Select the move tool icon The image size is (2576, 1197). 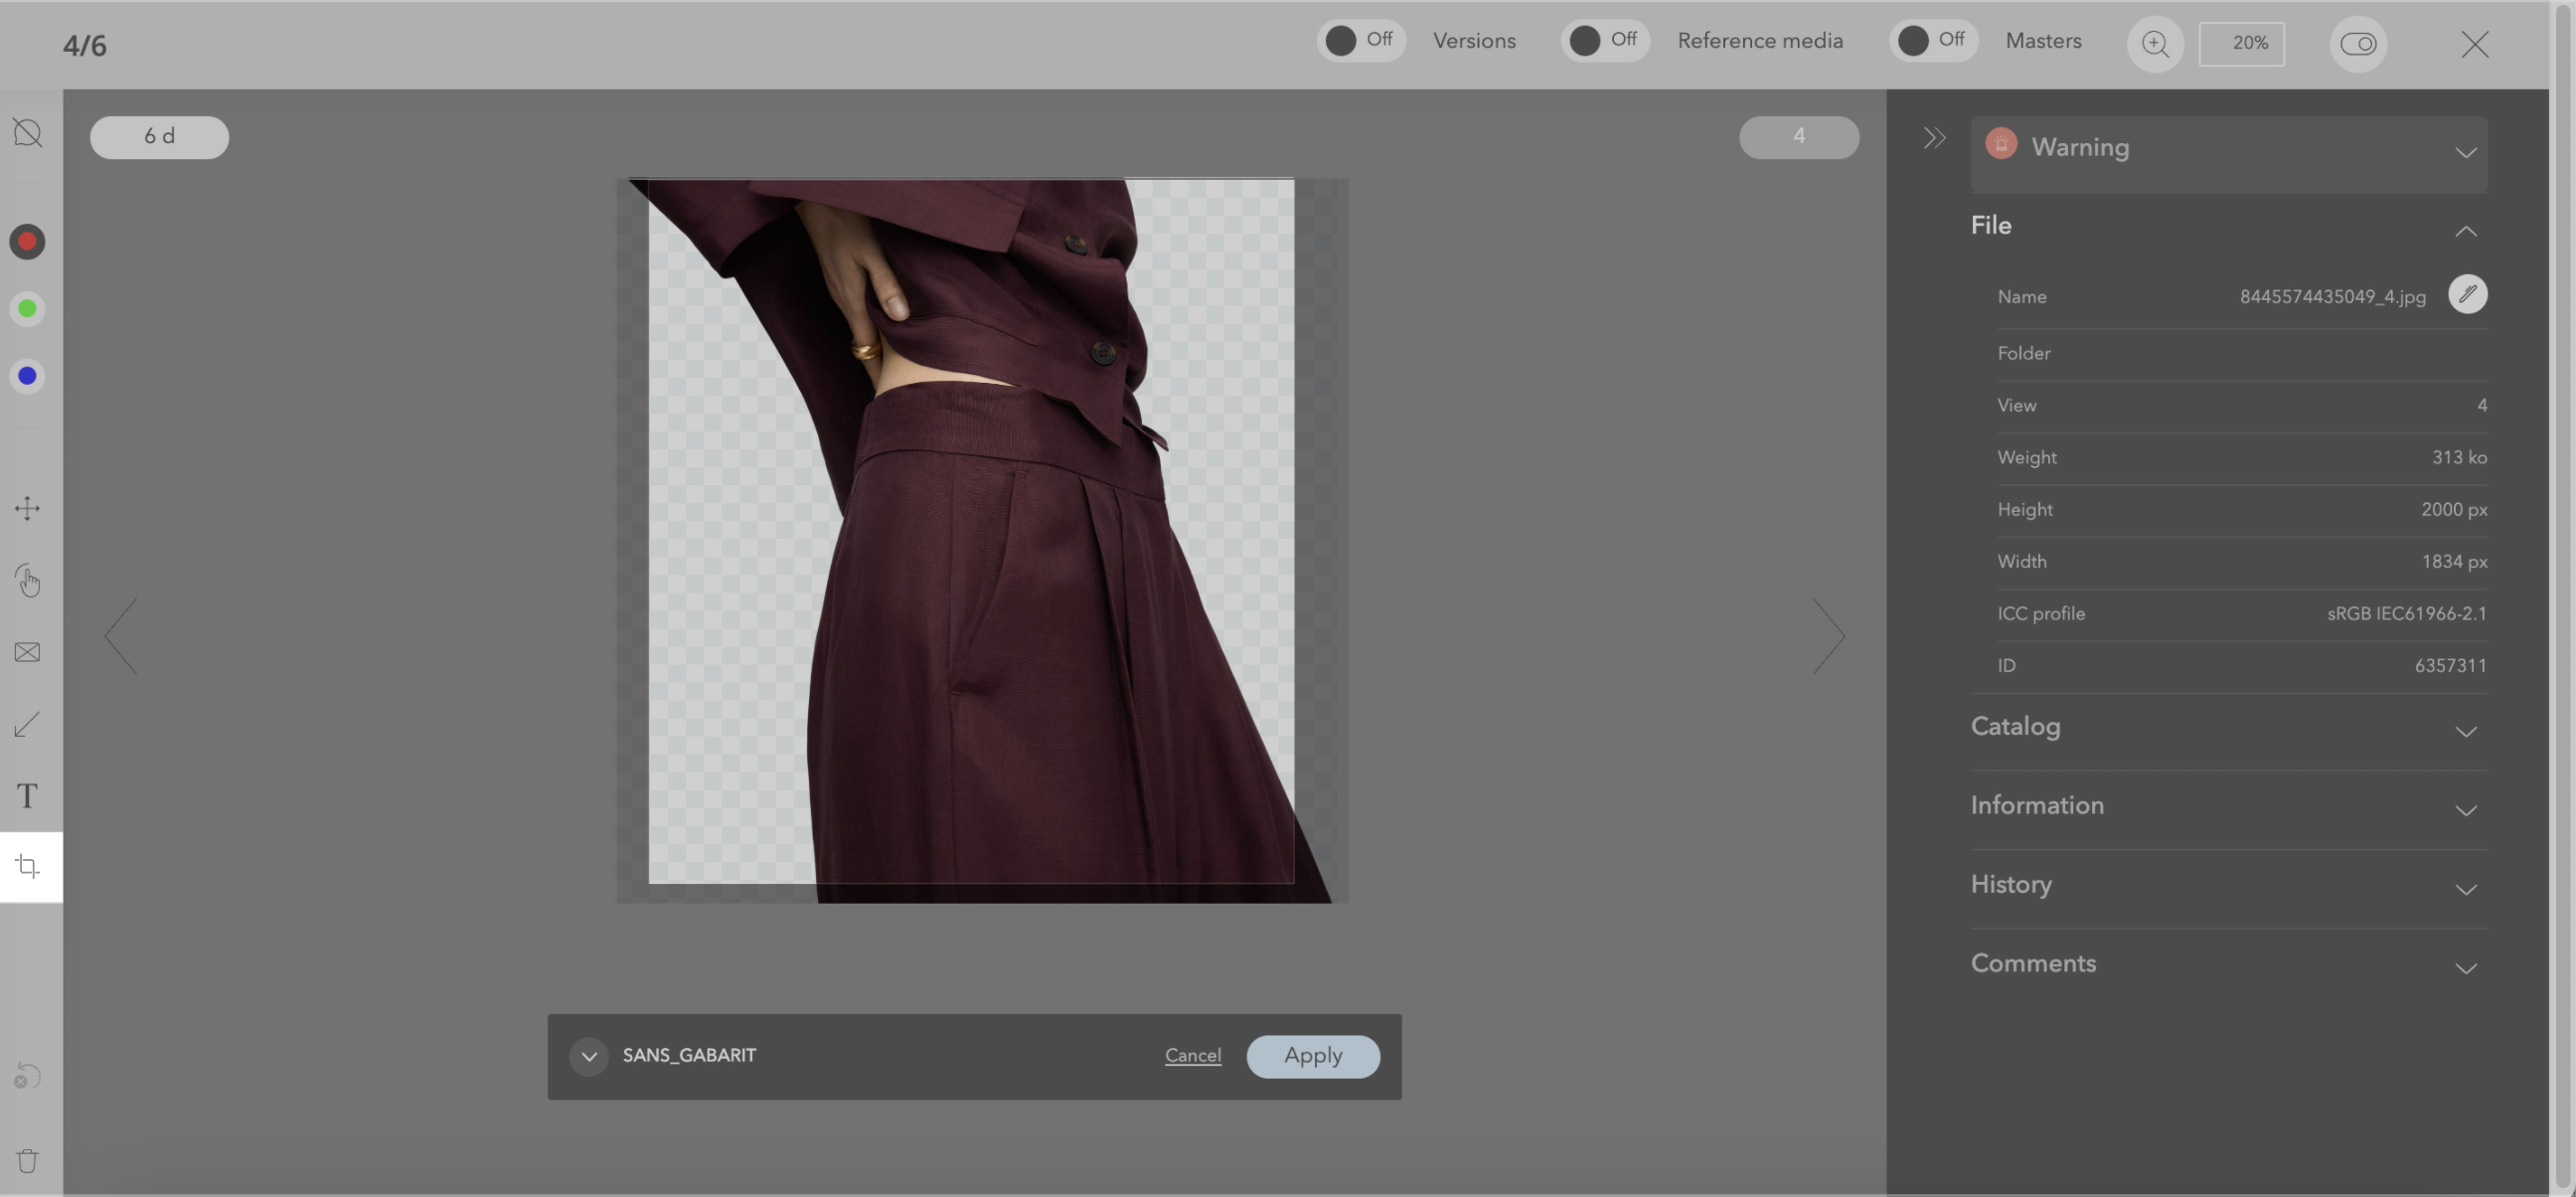pos(28,508)
